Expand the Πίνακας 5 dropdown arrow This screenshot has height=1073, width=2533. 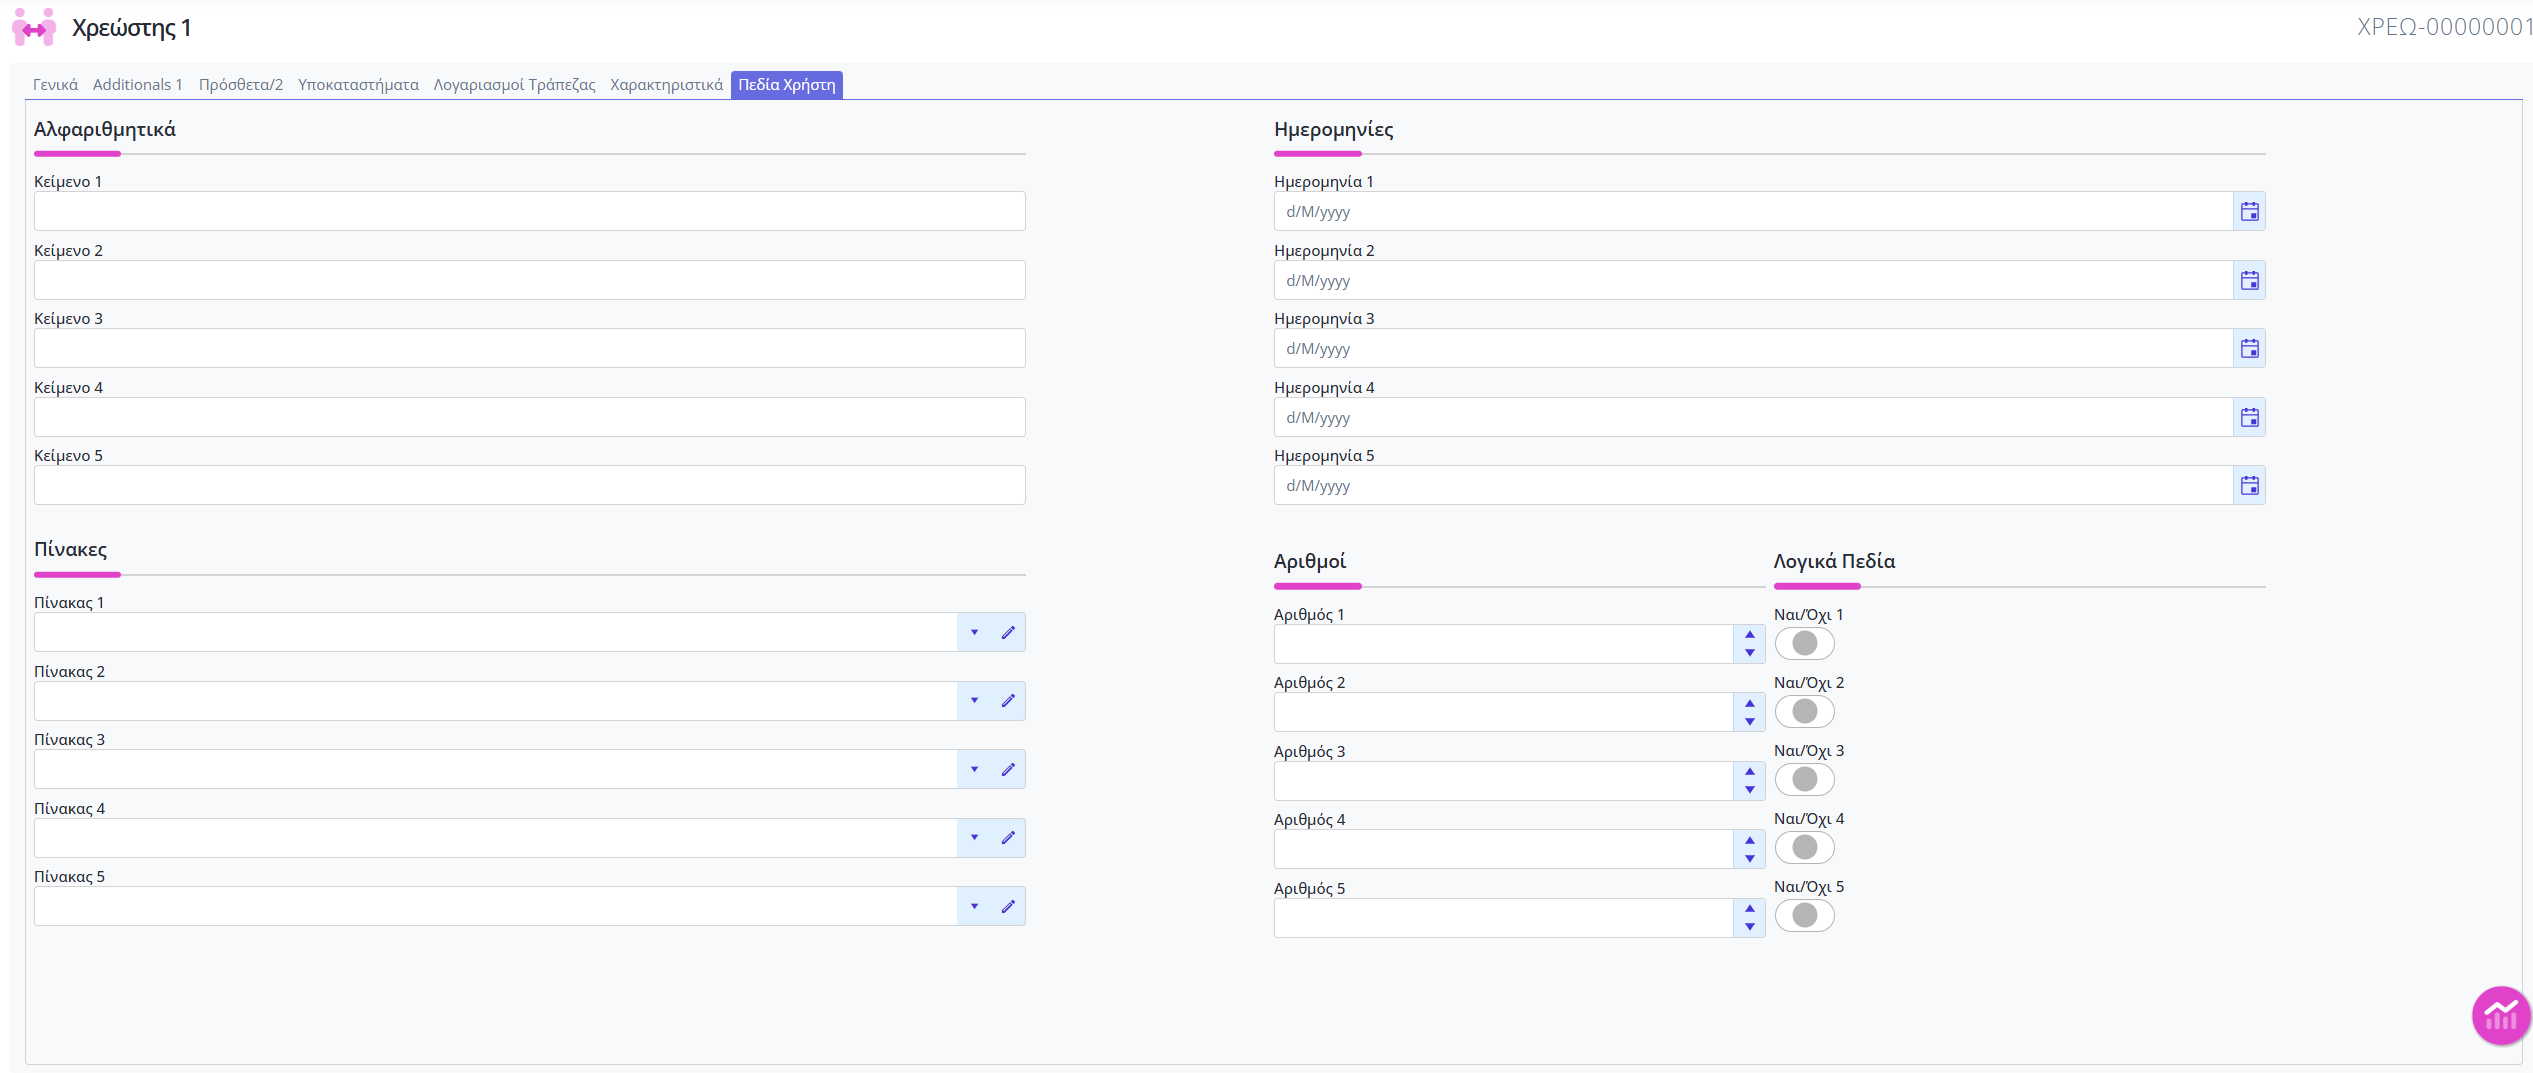coord(974,906)
